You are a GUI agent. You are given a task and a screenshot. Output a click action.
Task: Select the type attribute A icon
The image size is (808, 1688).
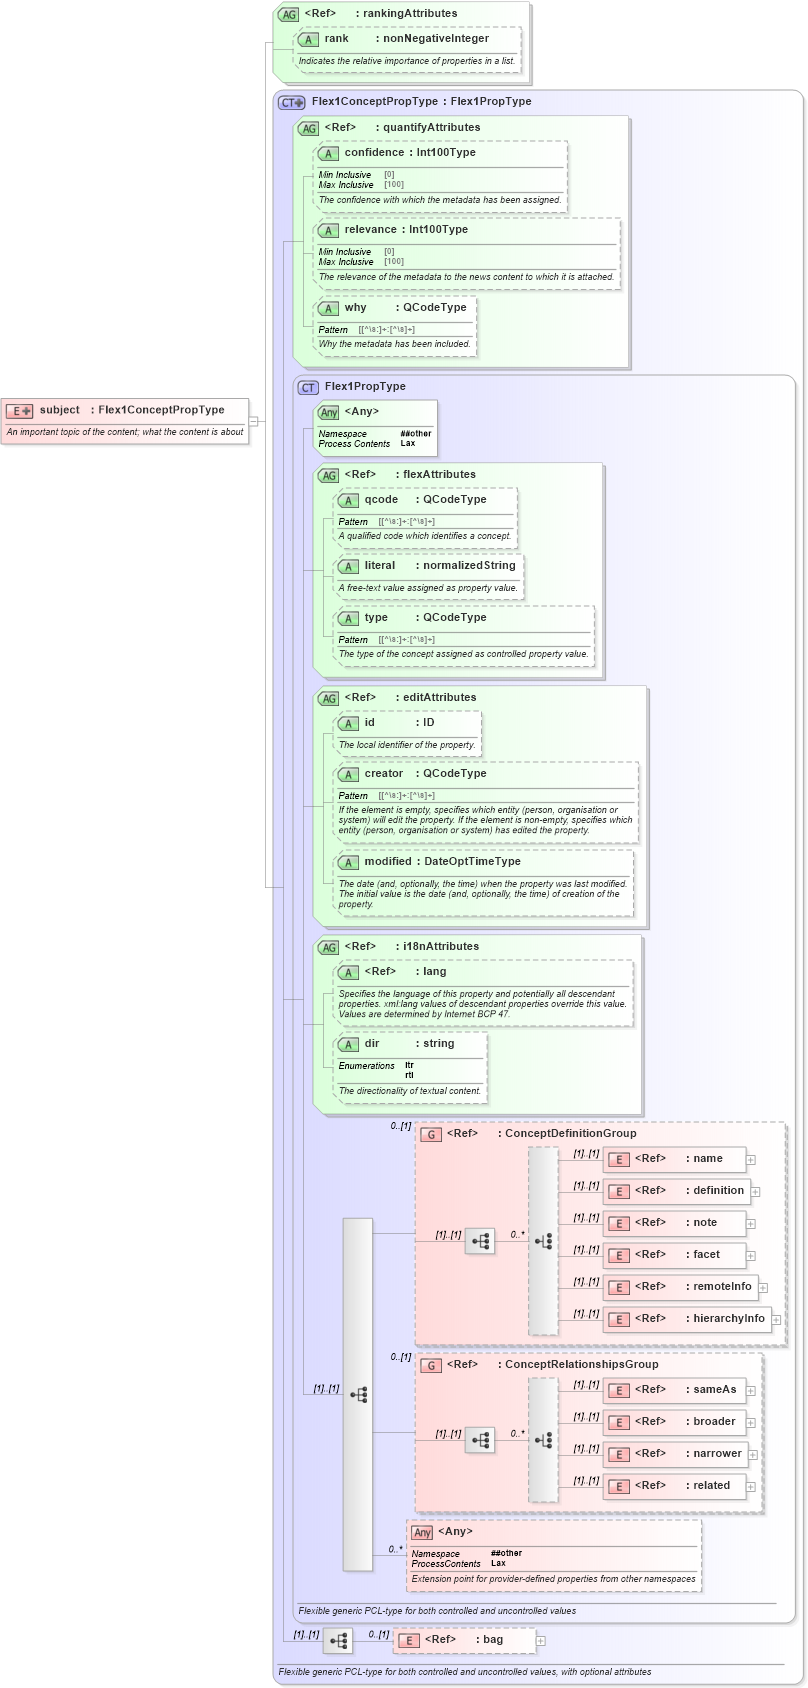click(348, 618)
